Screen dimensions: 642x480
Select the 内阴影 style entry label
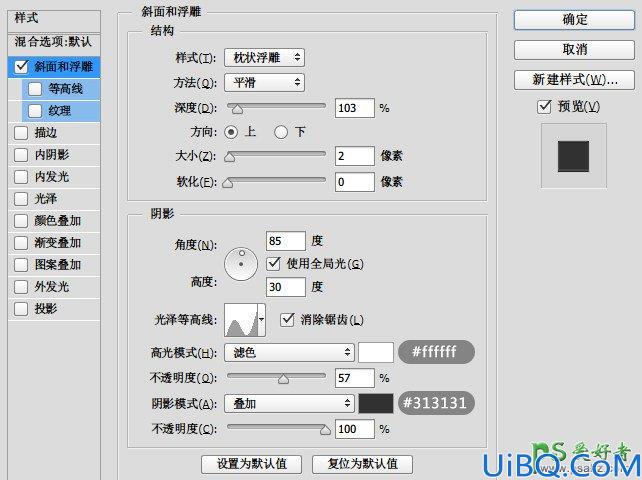click(x=52, y=155)
